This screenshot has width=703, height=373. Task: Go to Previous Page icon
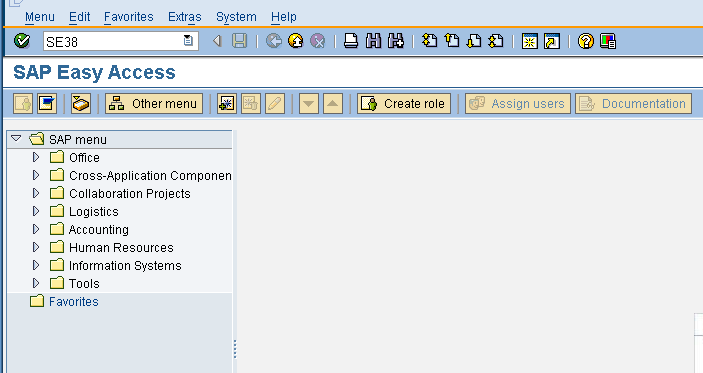452,41
